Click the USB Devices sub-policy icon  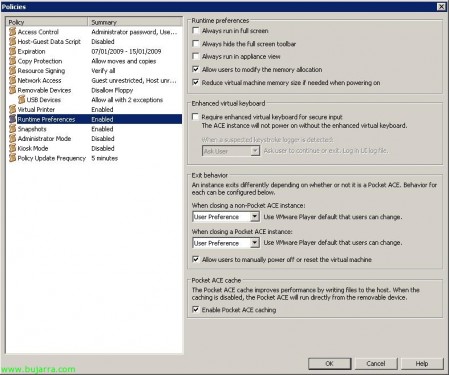coord(21,99)
